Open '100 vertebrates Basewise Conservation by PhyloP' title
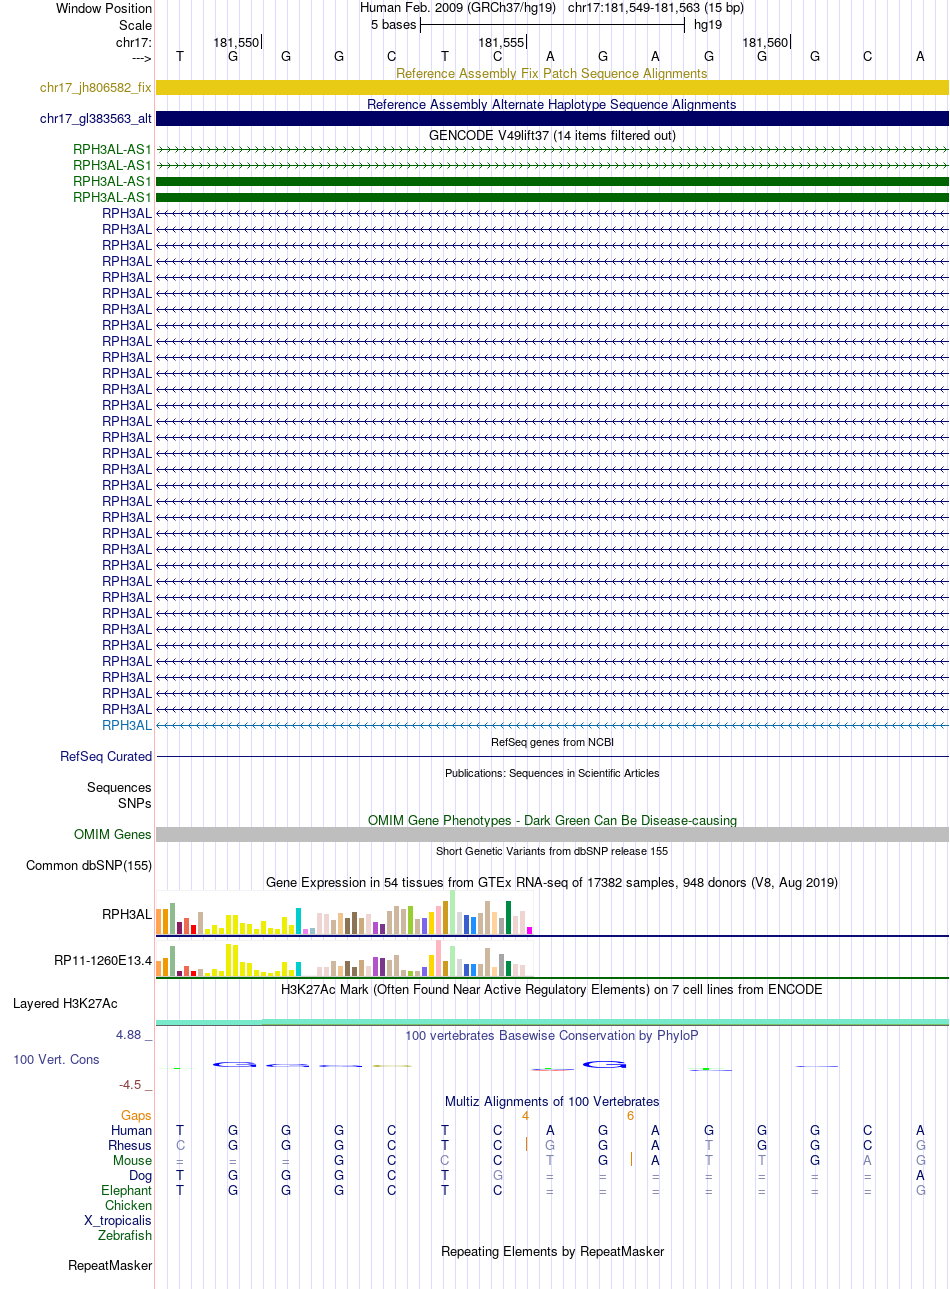This screenshot has height=1289, width=950. tap(552, 1035)
